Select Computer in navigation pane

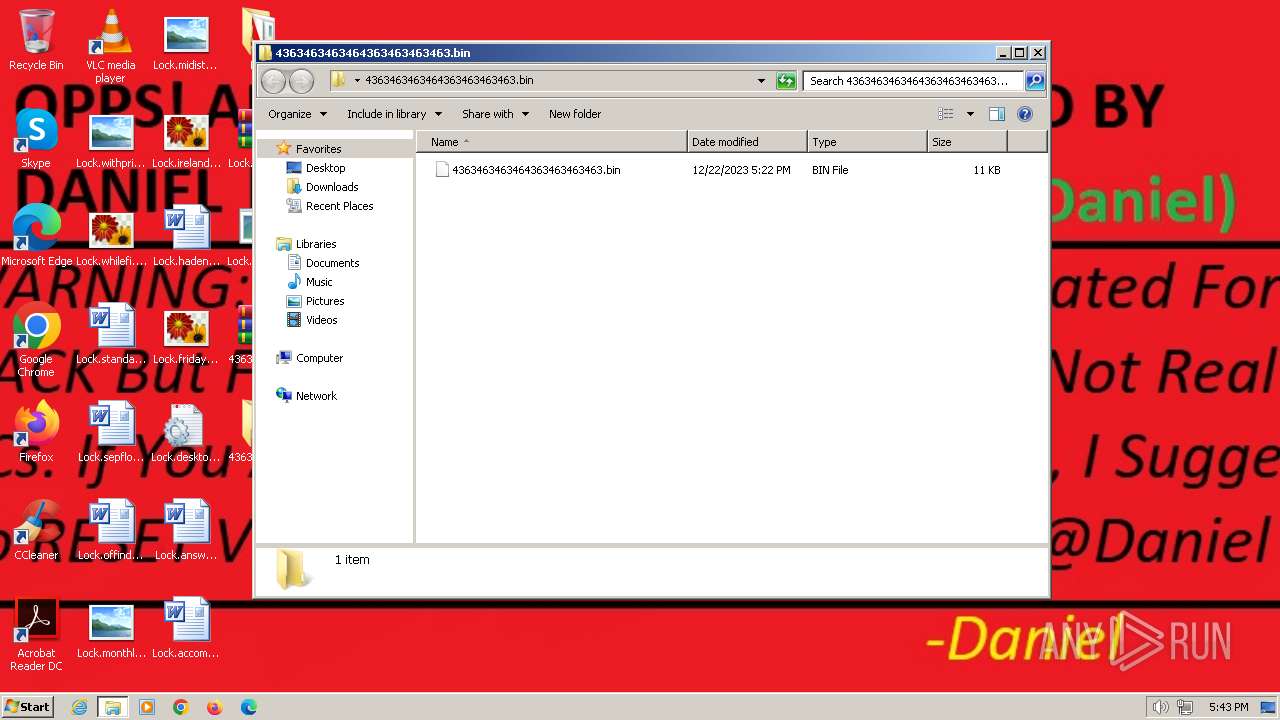click(319, 358)
